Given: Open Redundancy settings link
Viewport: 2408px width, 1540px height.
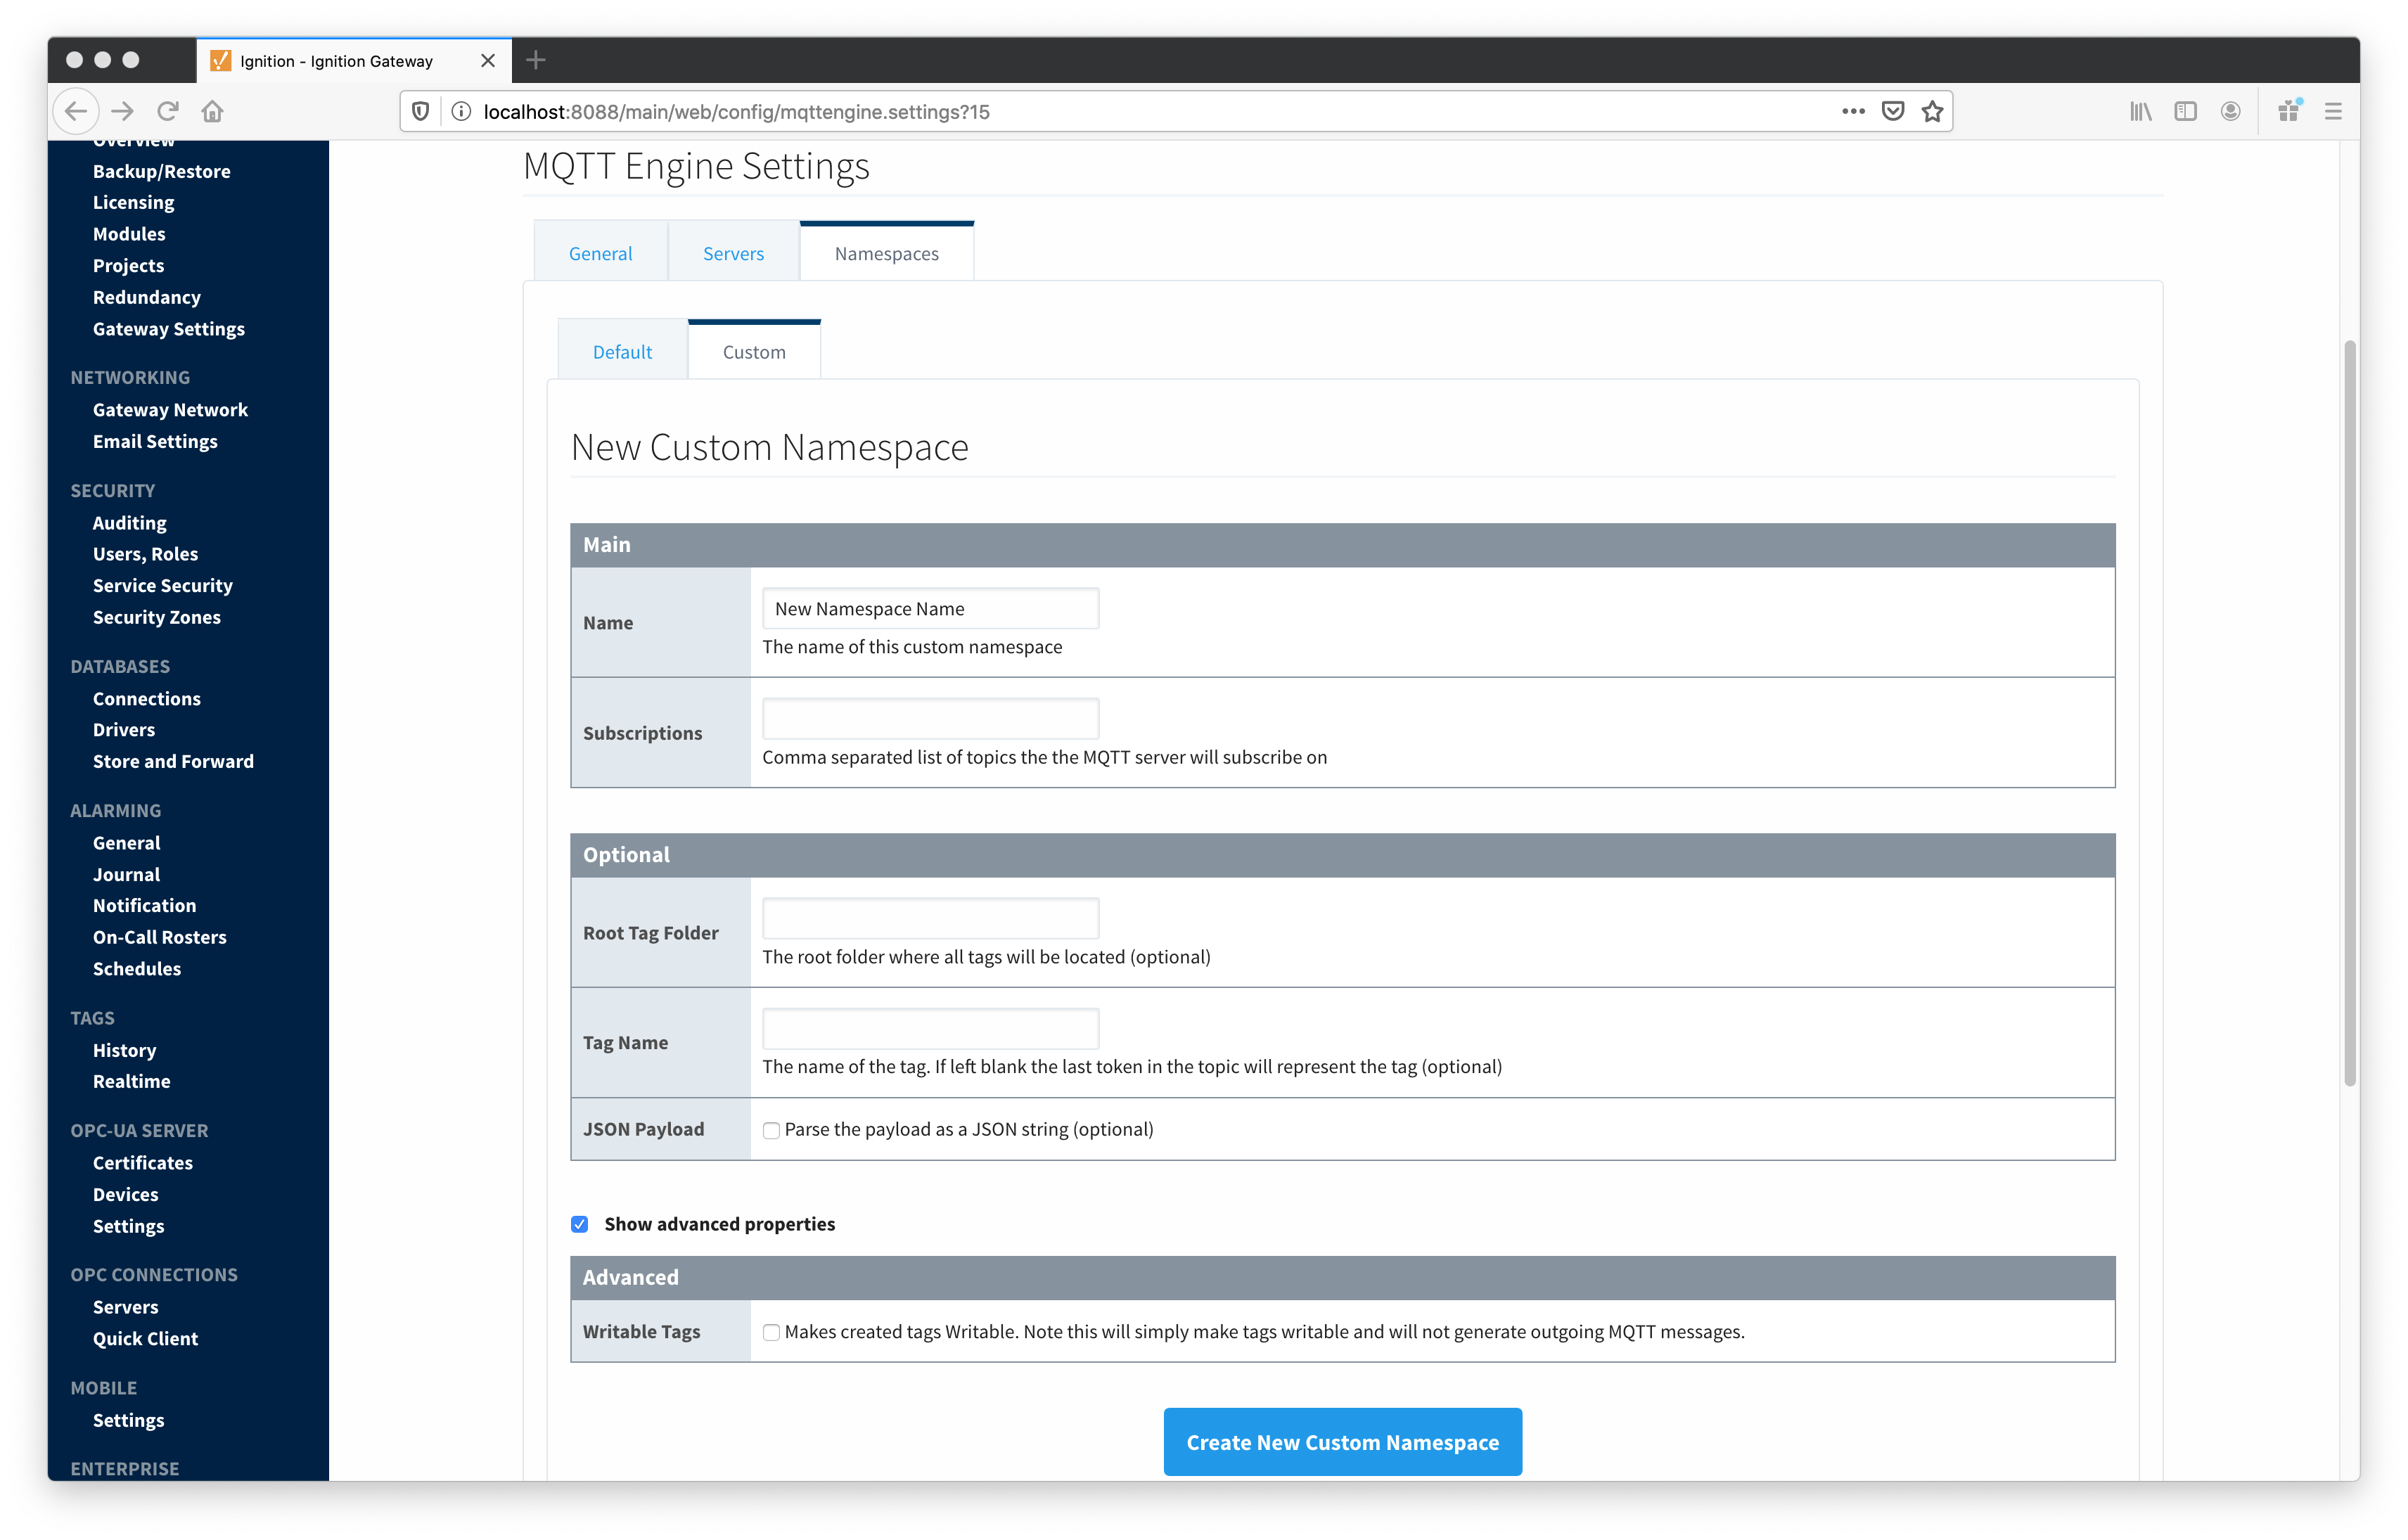Looking at the screenshot, I should click(x=146, y=297).
